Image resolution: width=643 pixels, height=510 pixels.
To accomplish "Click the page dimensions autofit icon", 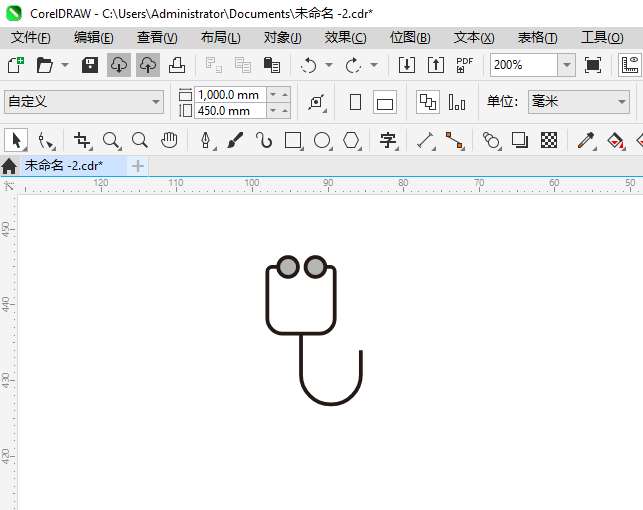I will 317,102.
